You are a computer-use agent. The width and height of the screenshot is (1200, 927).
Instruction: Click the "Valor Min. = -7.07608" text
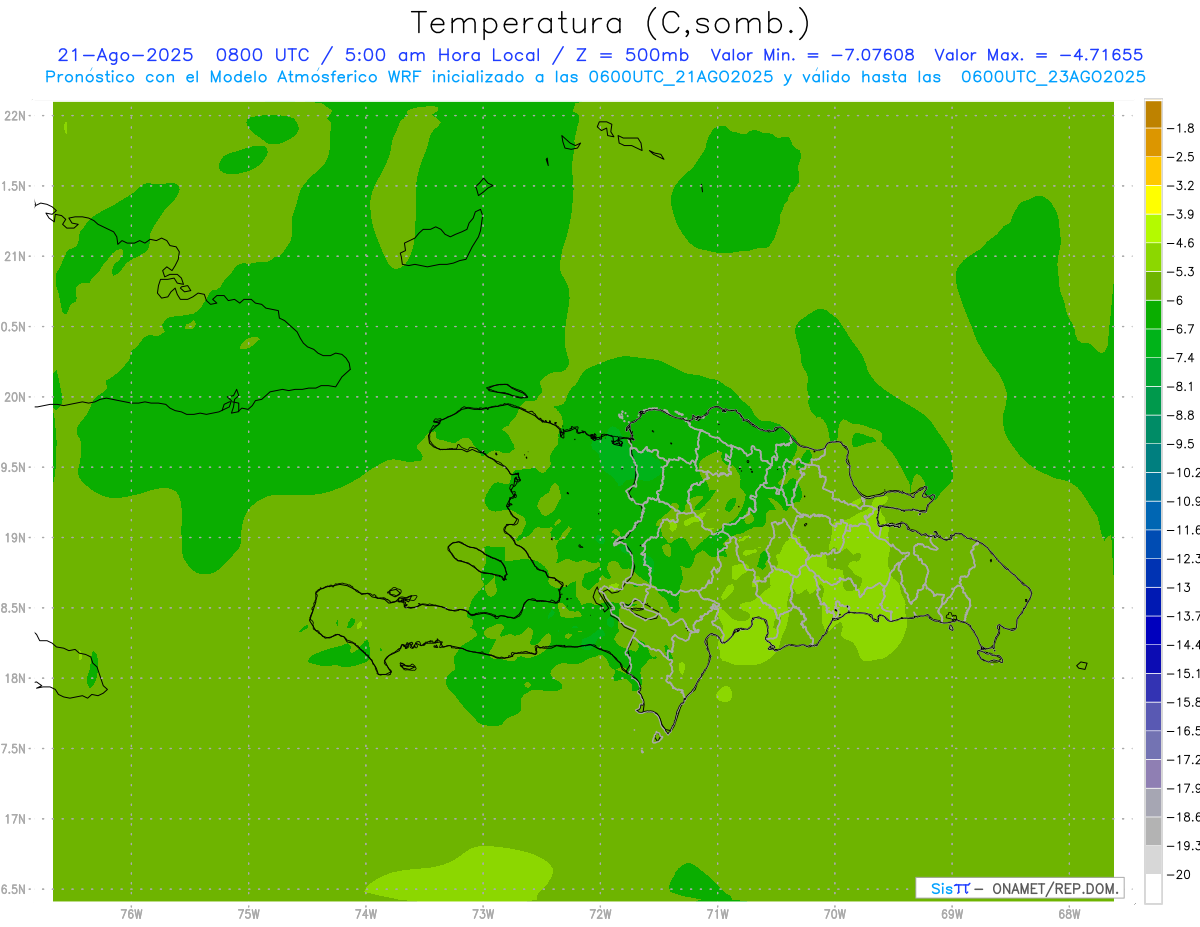tap(813, 55)
